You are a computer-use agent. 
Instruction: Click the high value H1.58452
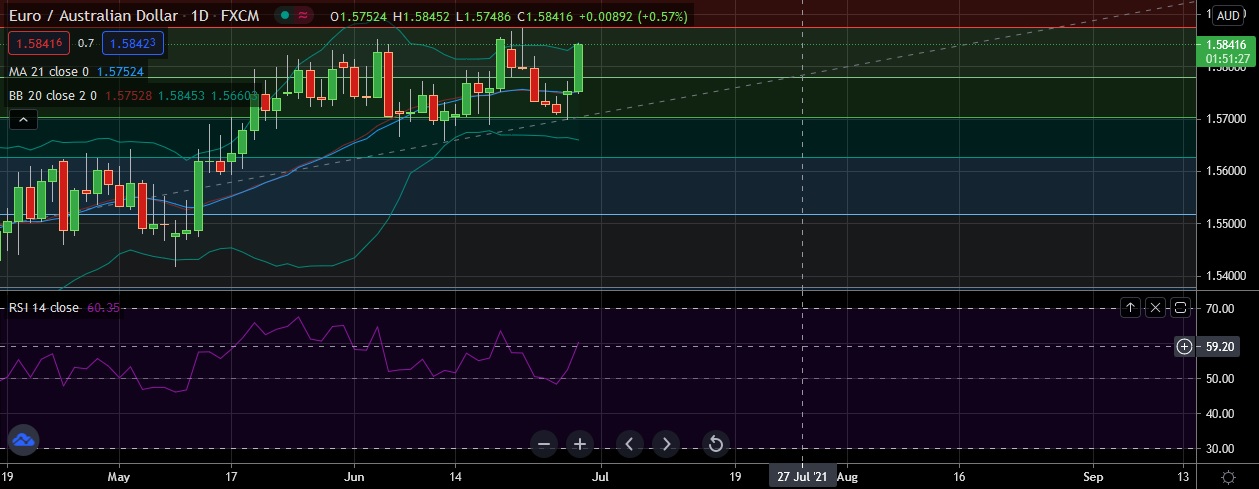(x=422, y=16)
